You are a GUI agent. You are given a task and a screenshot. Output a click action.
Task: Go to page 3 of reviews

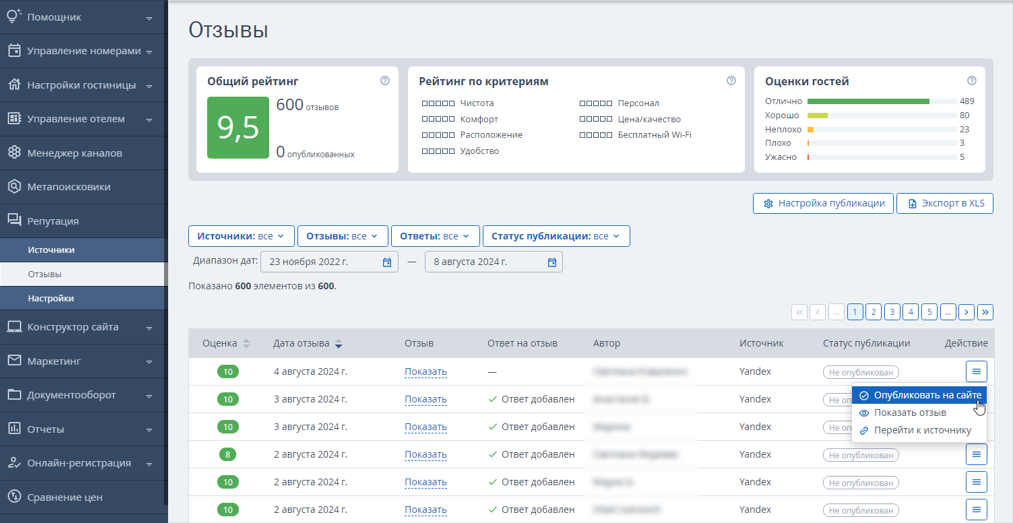click(x=892, y=312)
